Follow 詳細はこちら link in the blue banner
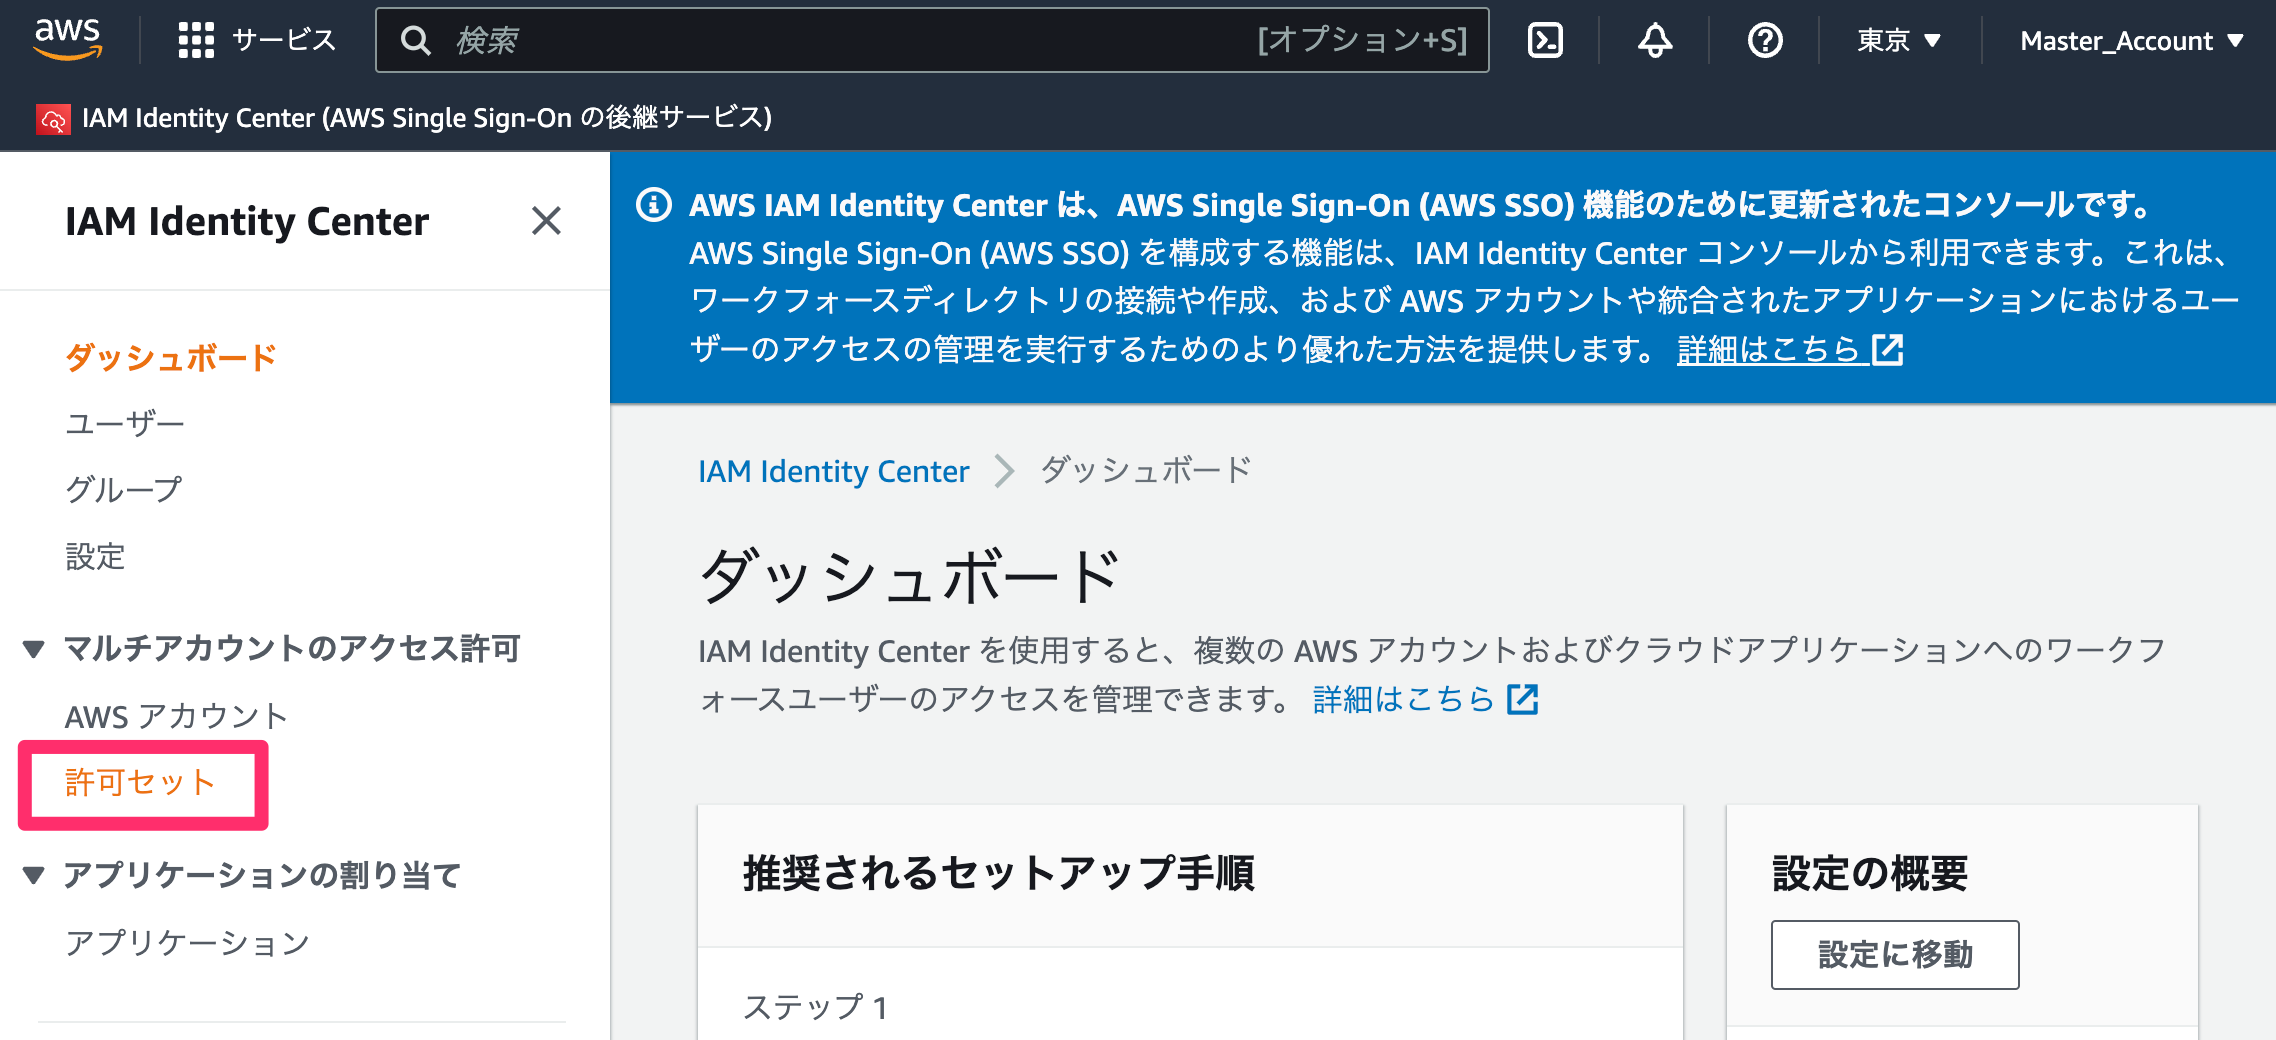Viewport: 2276px width, 1040px height. tap(1790, 349)
